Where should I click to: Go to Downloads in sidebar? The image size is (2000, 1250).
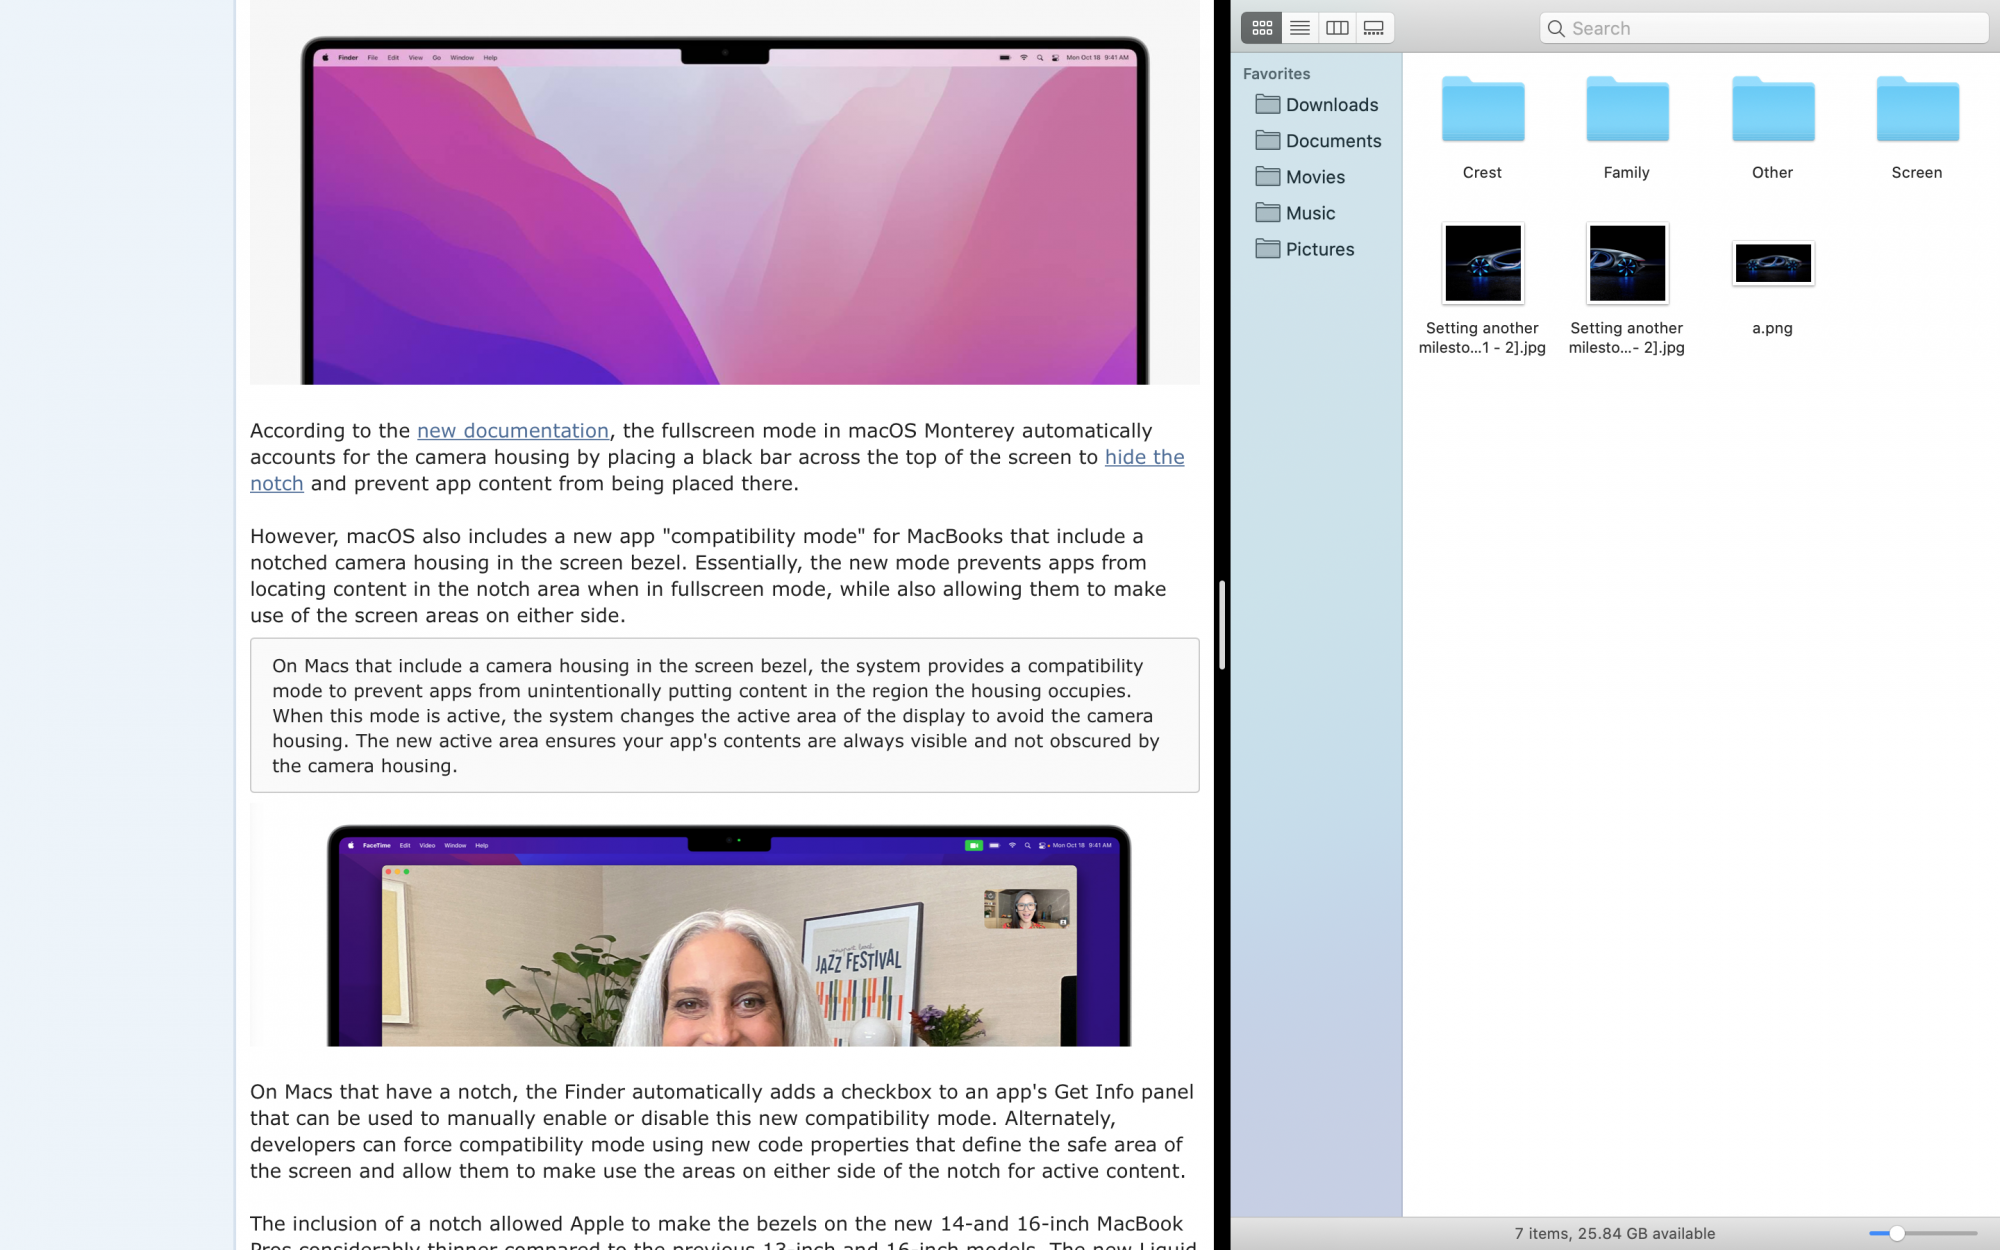[x=1331, y=105]
